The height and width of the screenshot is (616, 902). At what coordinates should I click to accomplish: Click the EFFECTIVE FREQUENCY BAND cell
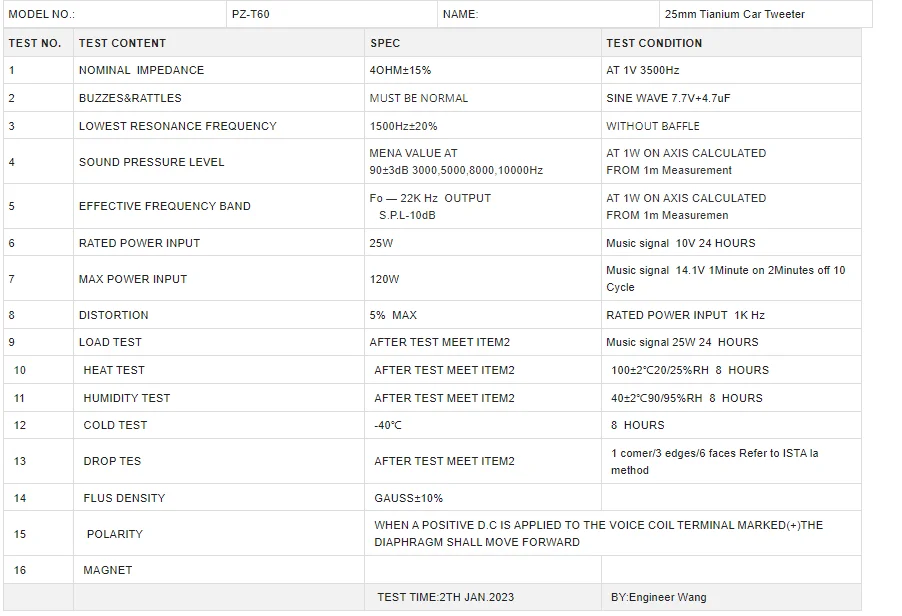tap(219, 206)
